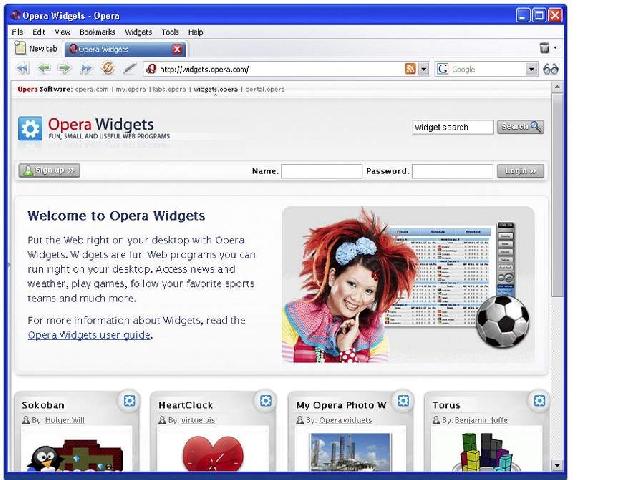Open the File menu
Viewport: 640px width, 480px height.
point(18,32)
